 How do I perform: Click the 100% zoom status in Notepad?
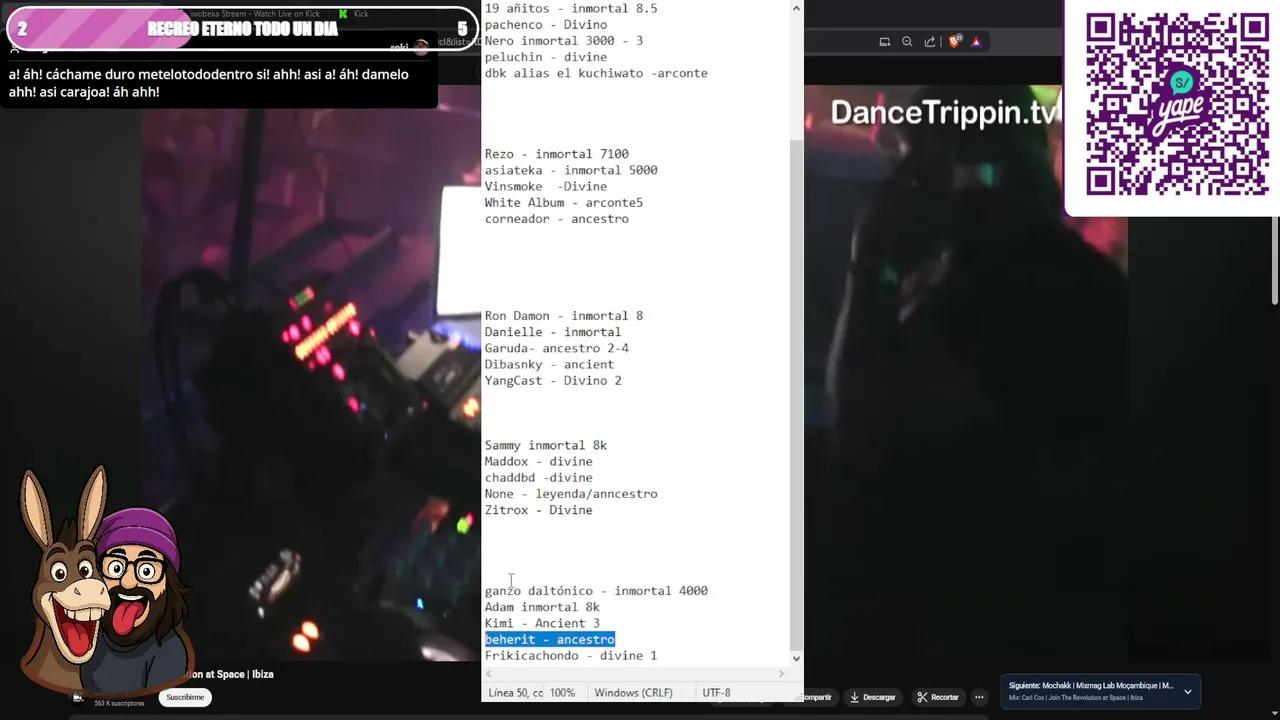[562, 692]
